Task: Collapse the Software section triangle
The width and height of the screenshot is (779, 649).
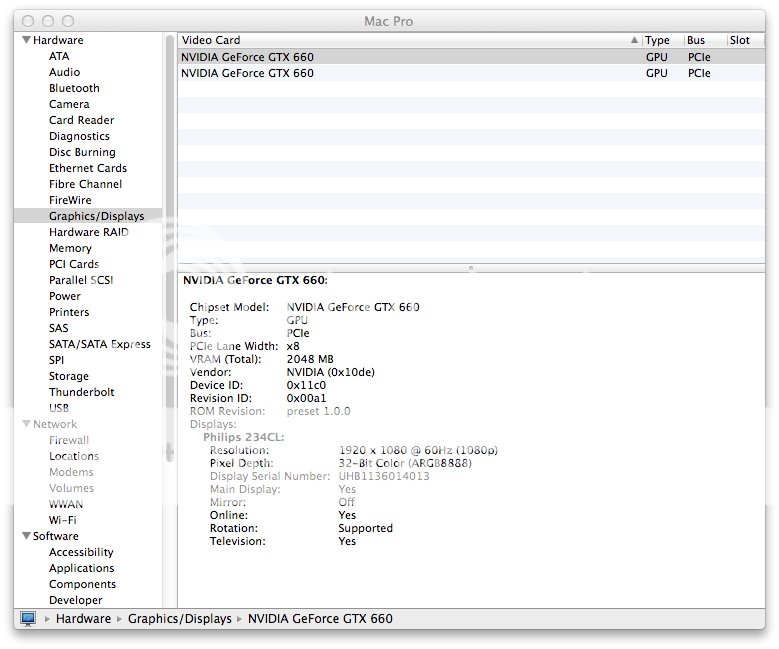Action: coord(25,537)
